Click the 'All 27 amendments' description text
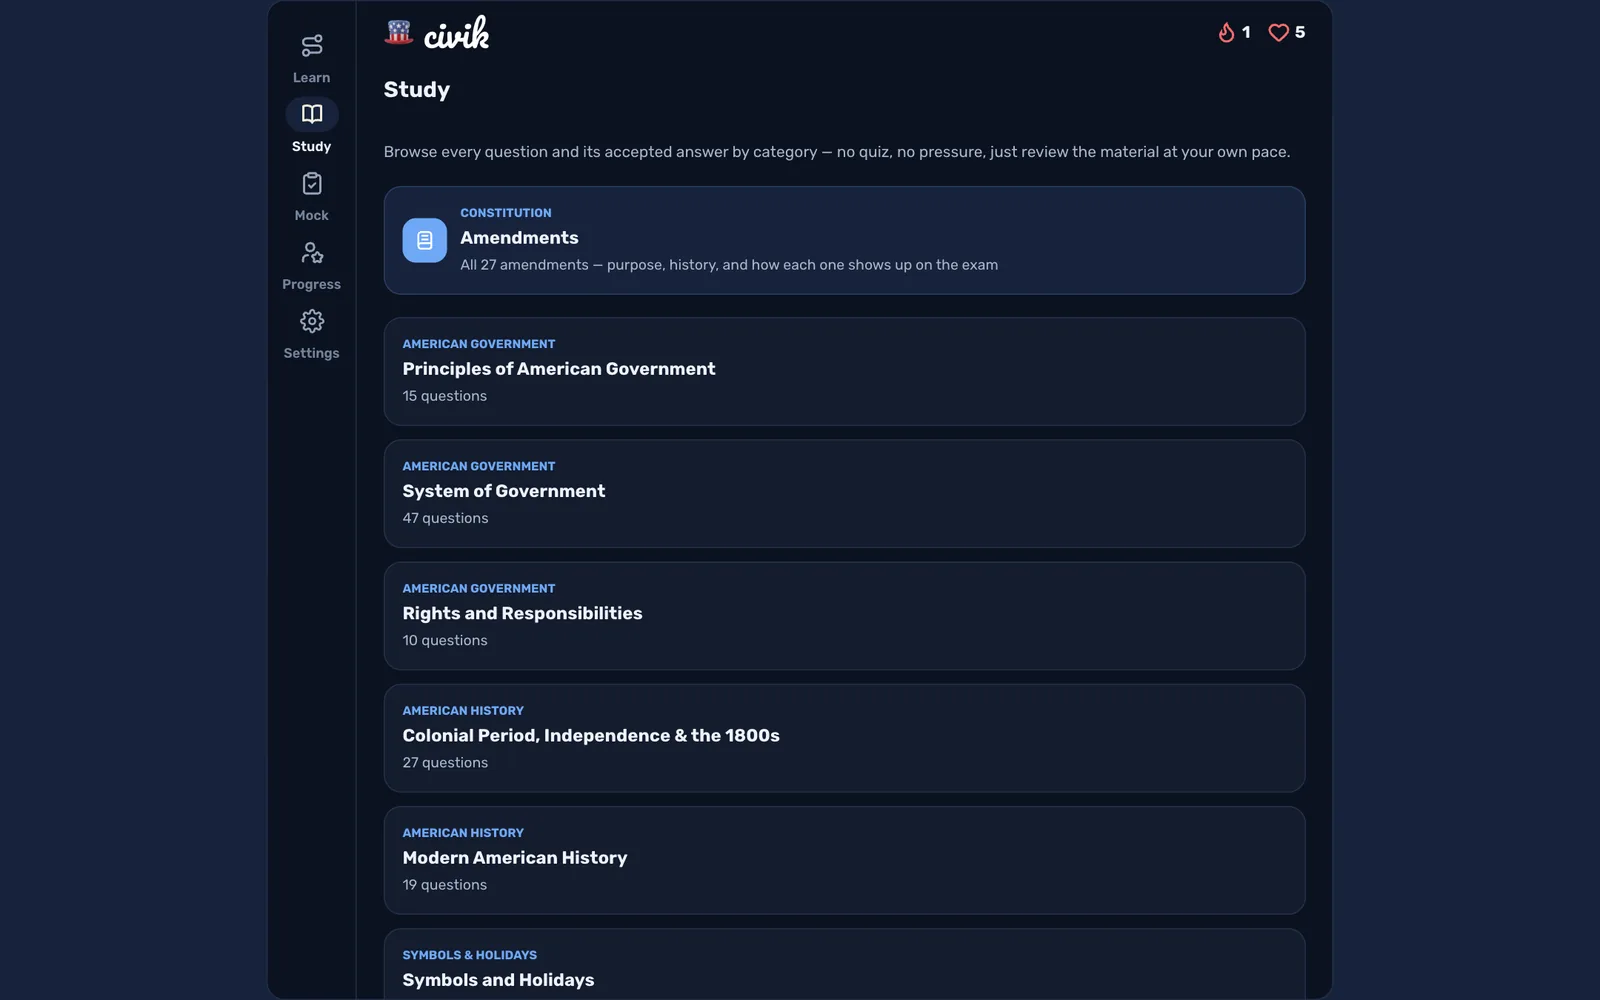Viewport: 1600px width, 1000px height. 729,265
